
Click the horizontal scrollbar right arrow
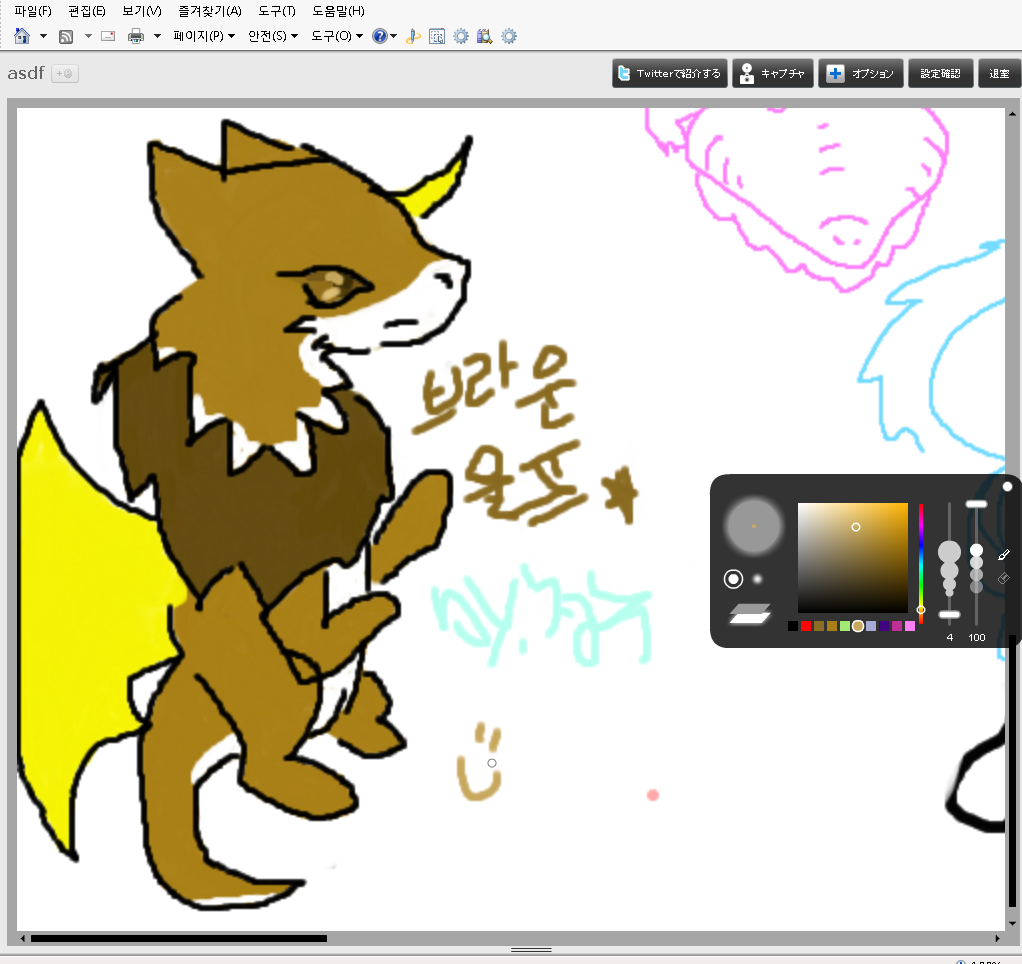(x=997, y=939)
